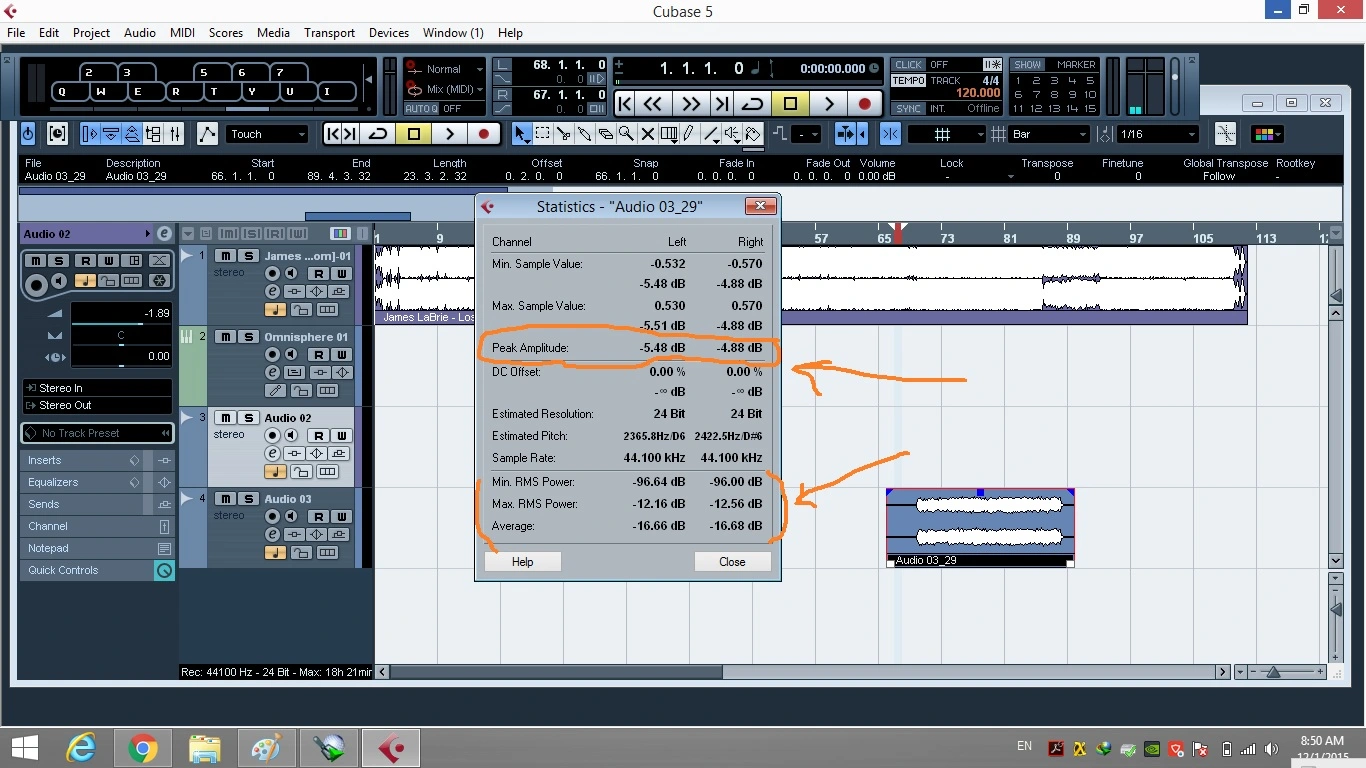Open the Devices menu
The height and width of the screenshot is (768, 1366).
click(x=388, y=32)
